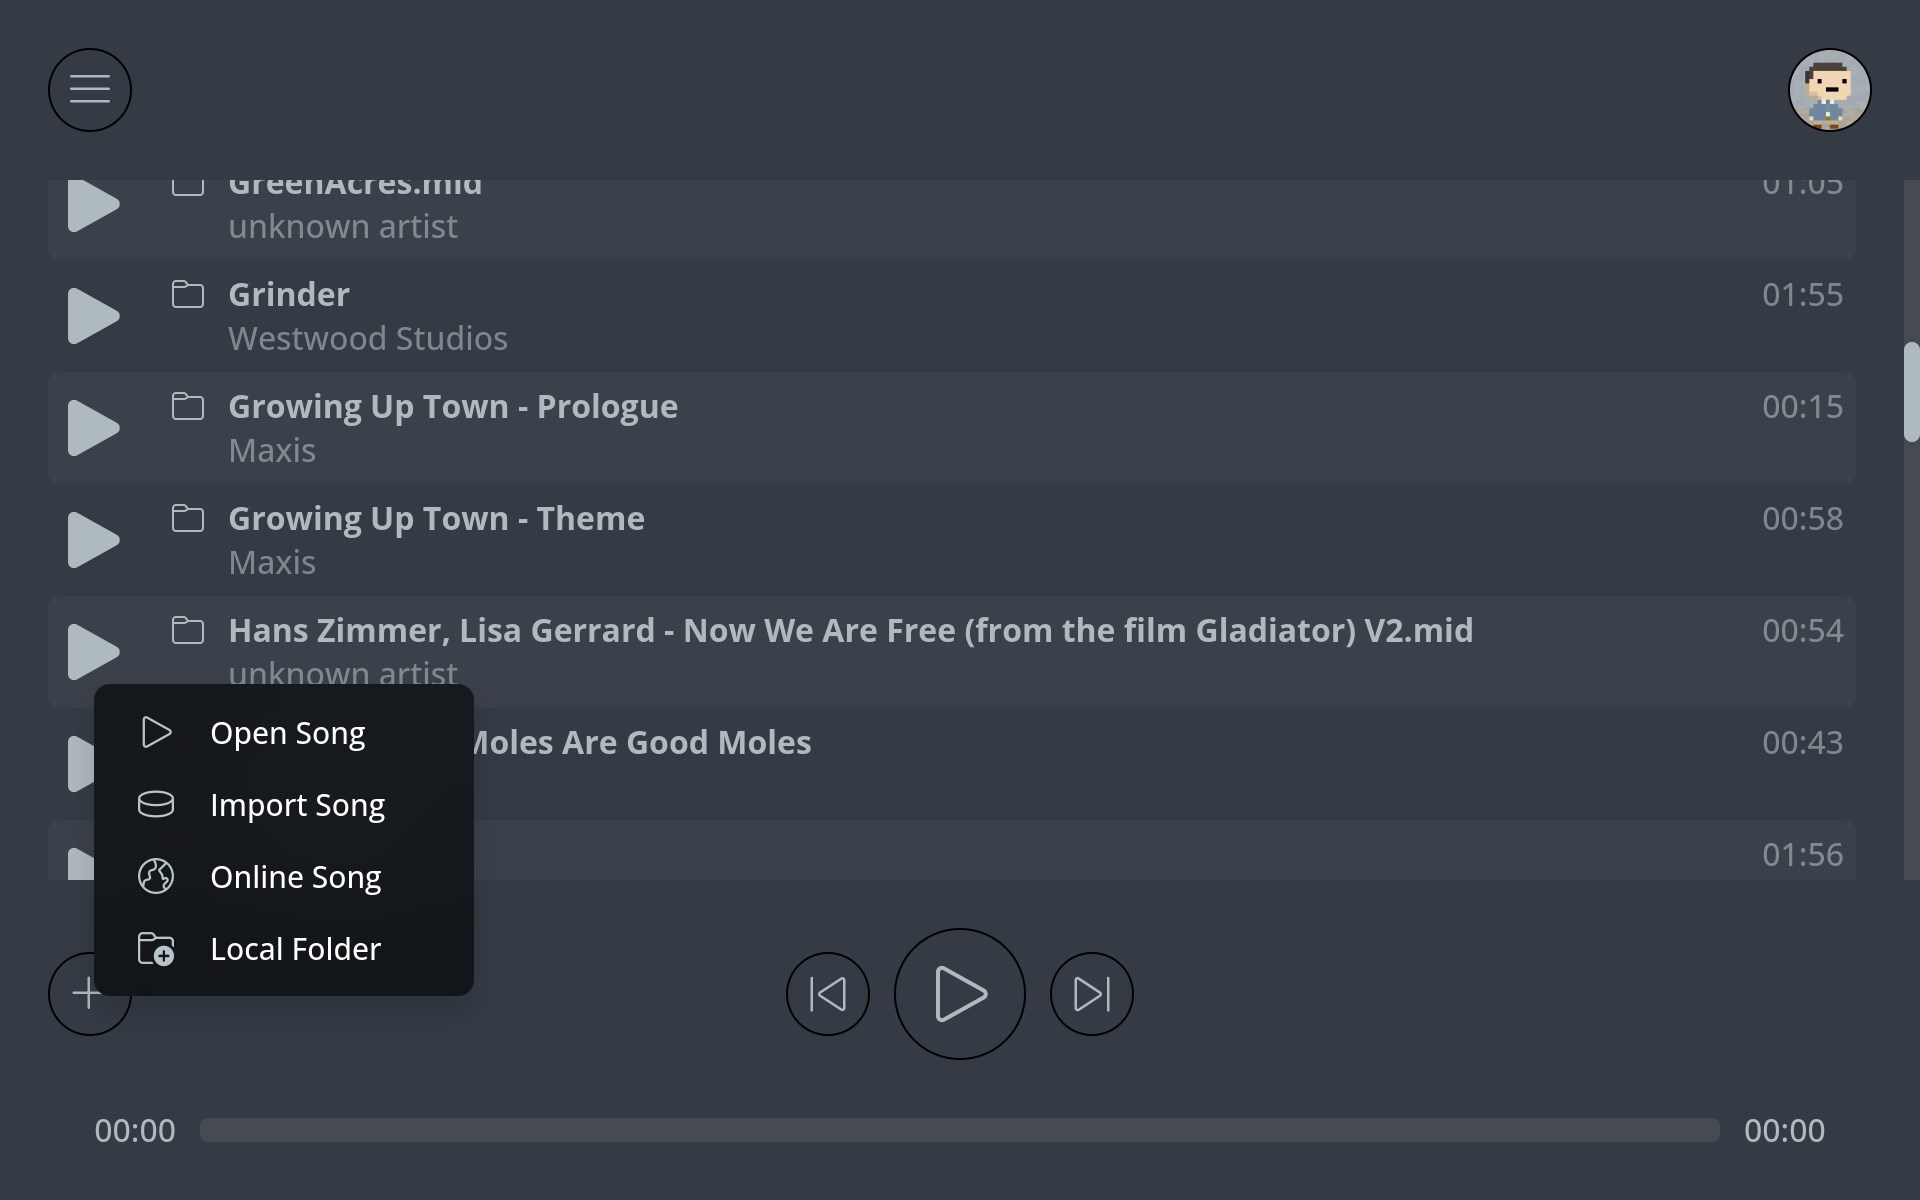Click the plus button to add a song

coord(88,993)
